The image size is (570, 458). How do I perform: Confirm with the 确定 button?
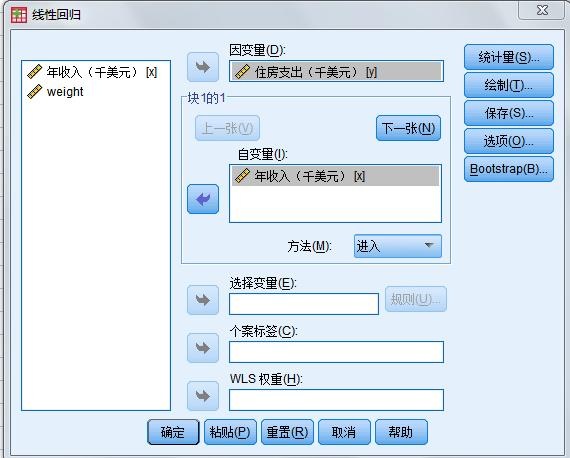(x=173, y=432)
